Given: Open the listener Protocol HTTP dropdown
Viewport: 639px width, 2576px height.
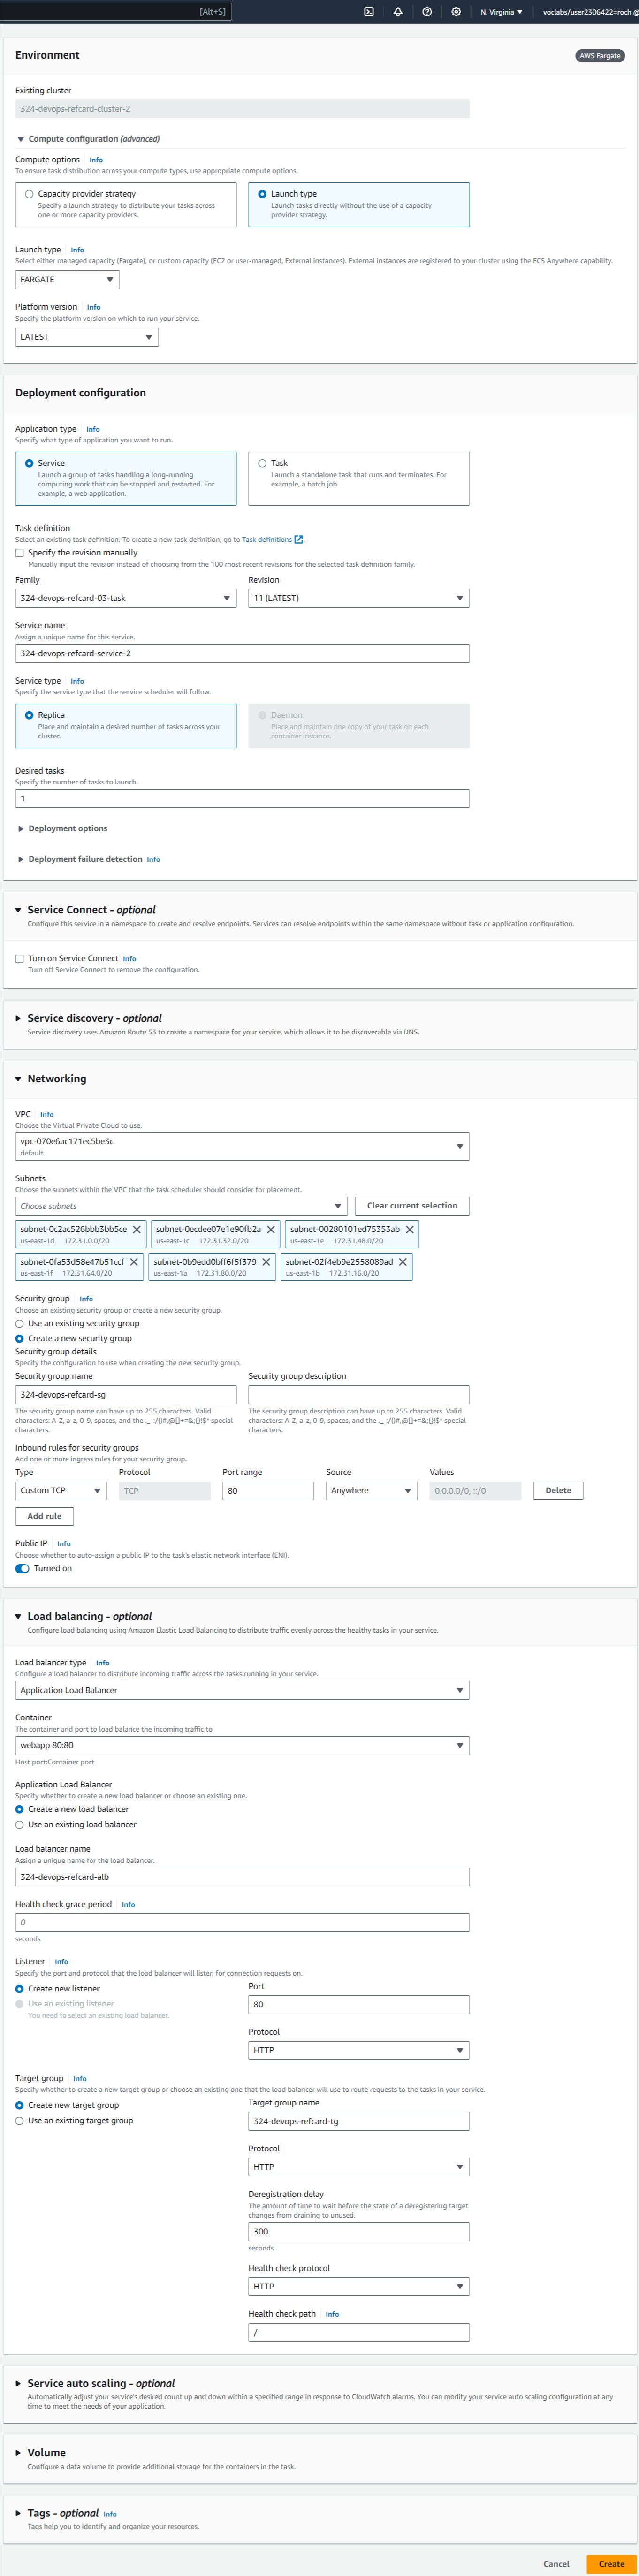Looking at the screenshot, I should pos(359,2050).
